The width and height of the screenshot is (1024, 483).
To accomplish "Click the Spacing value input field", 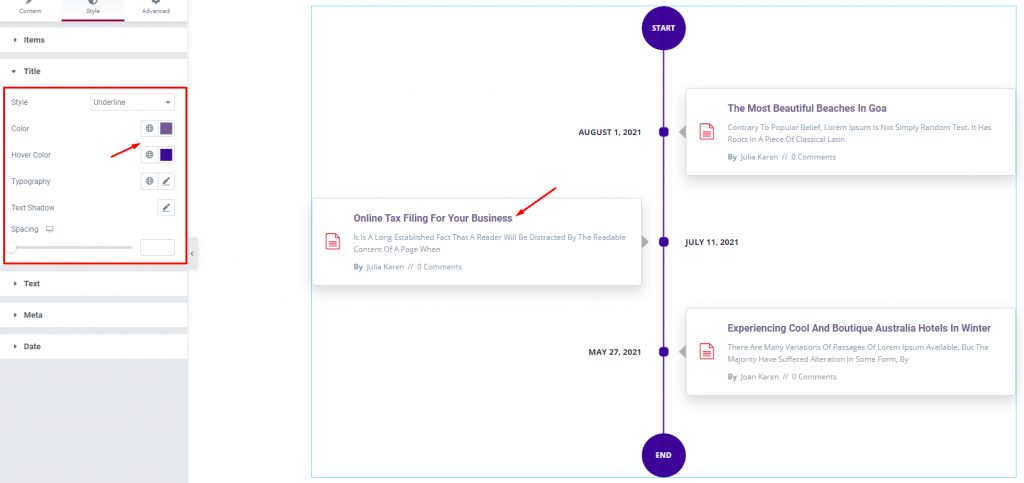I will (x=157, y=247).
